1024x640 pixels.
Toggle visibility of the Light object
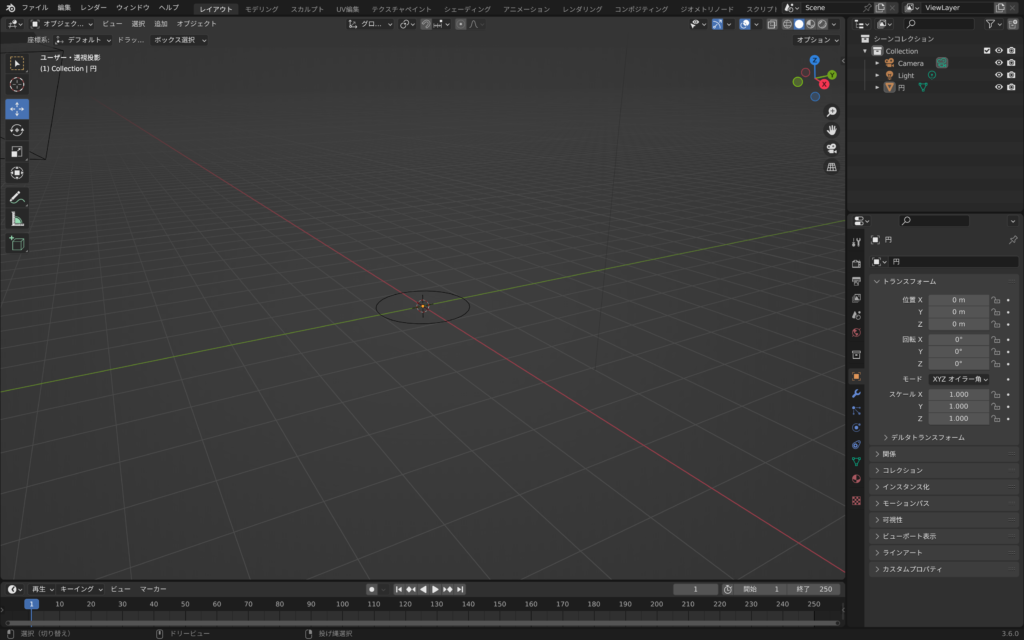[998, 75]
